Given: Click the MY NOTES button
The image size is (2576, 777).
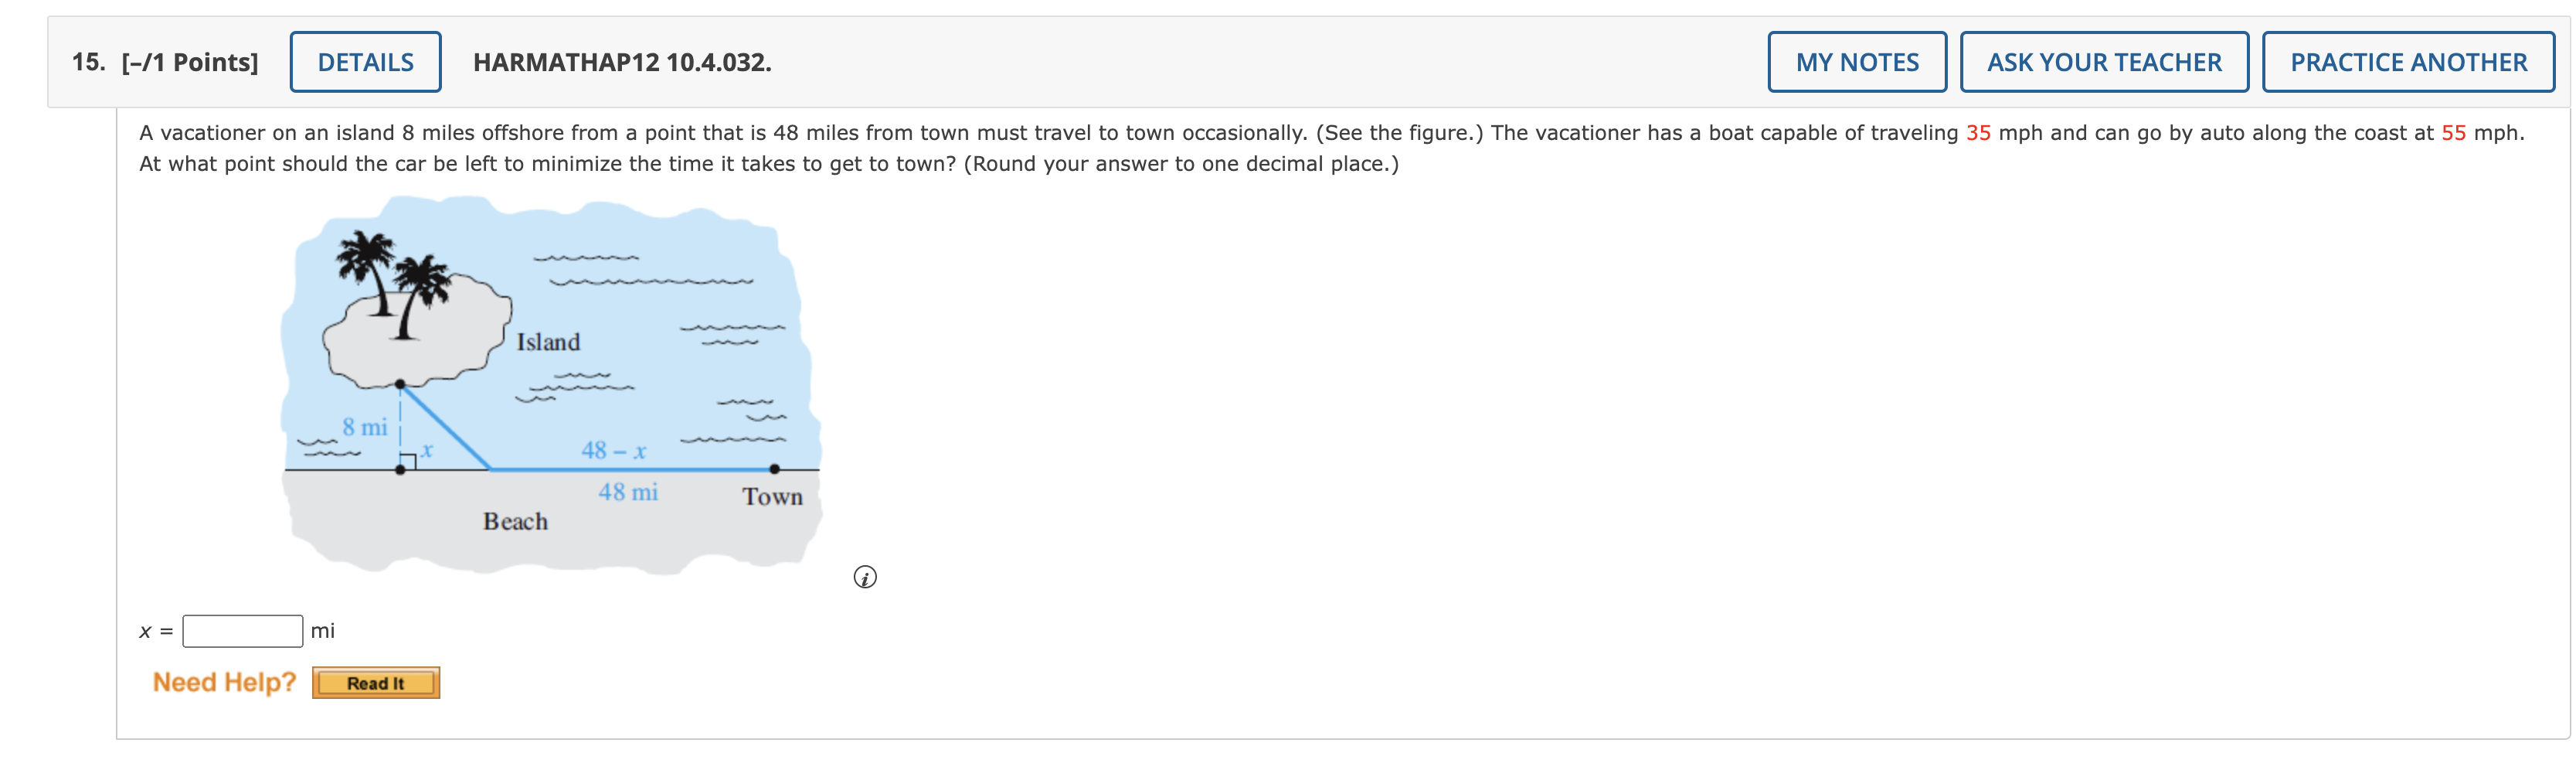Looking at the screenshot, I should click(1856, 62).
